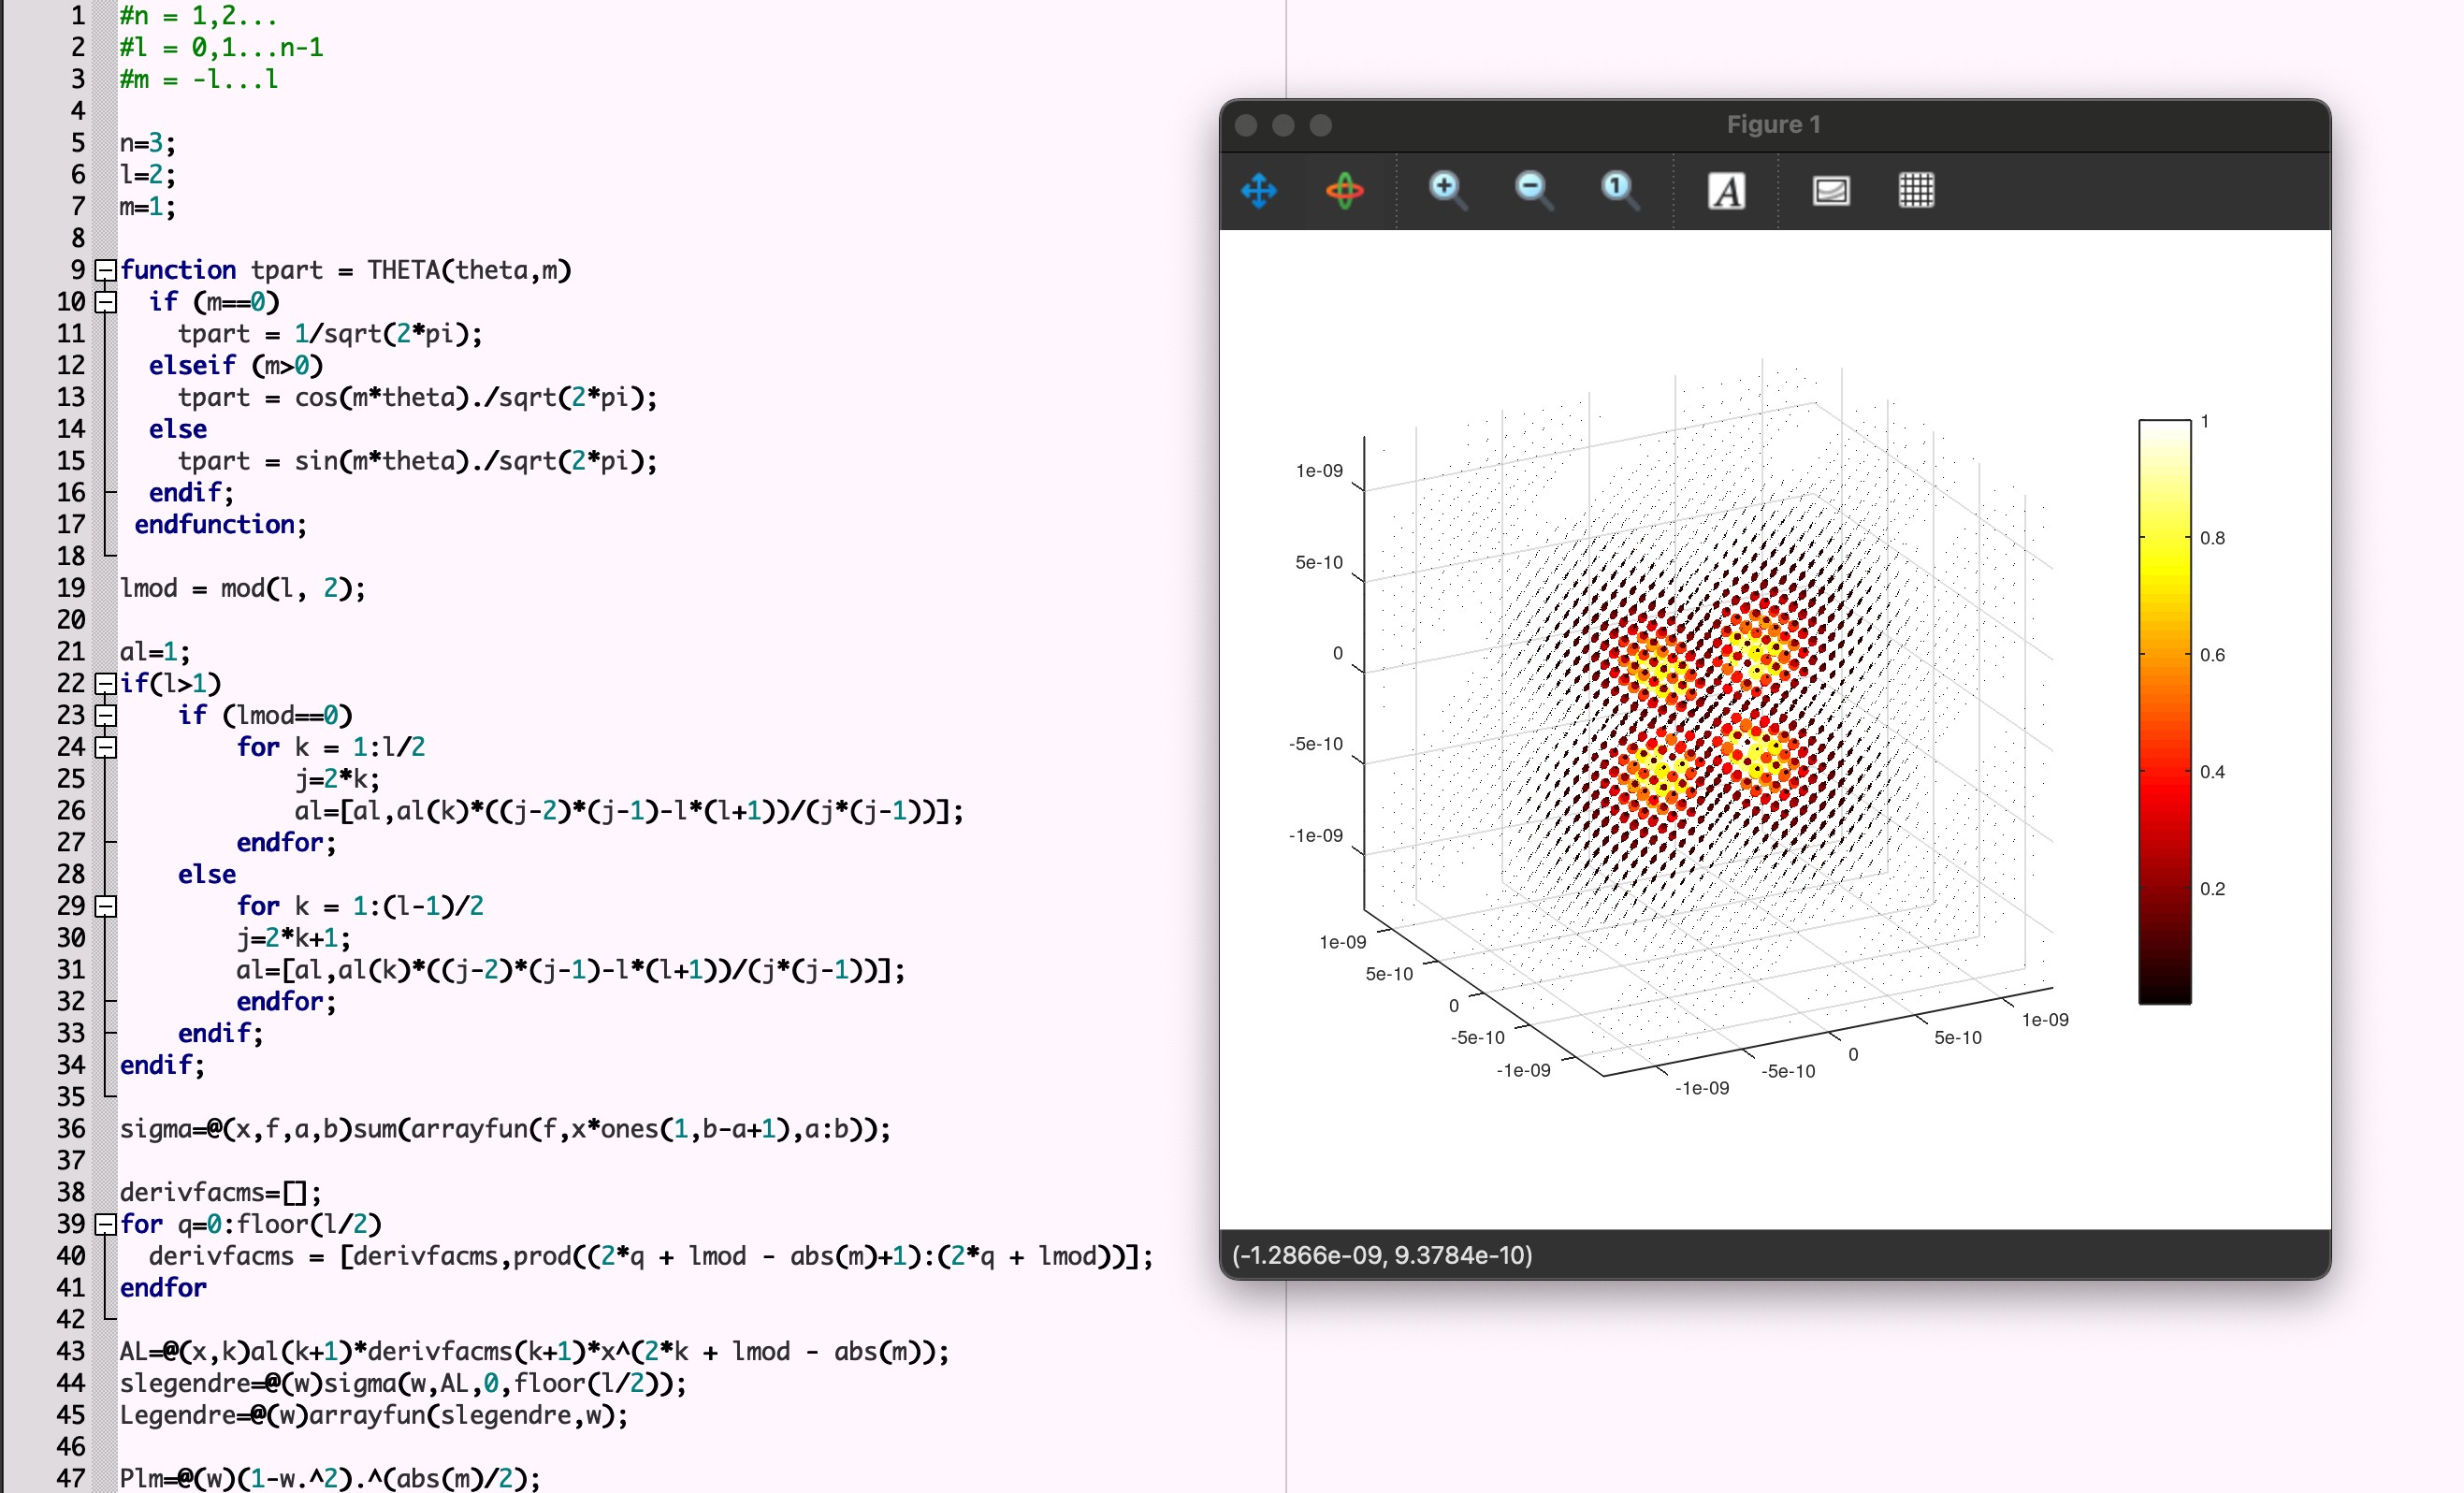Place cursor in 'n=3;' on line 5
Image resolution: width=2464 pixels, height=1493 pixels.
click(x=147, y=143)
